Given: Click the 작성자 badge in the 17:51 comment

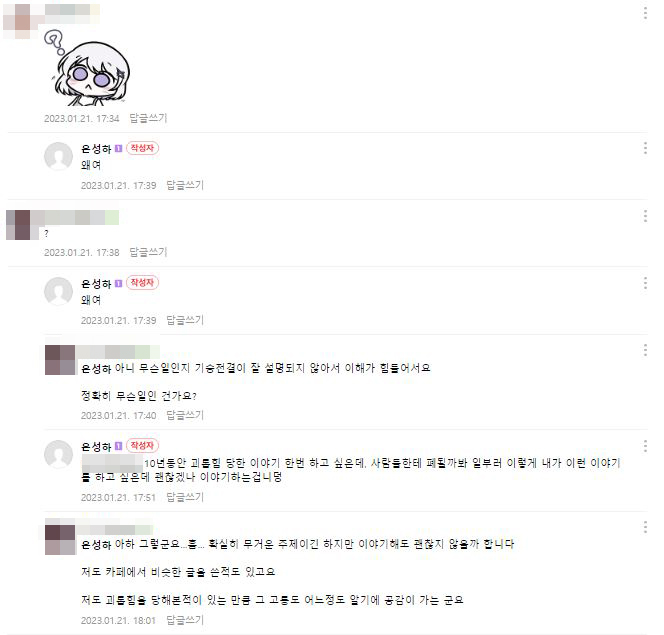Looking at the screenshot, I should click(x=142, y=445).
